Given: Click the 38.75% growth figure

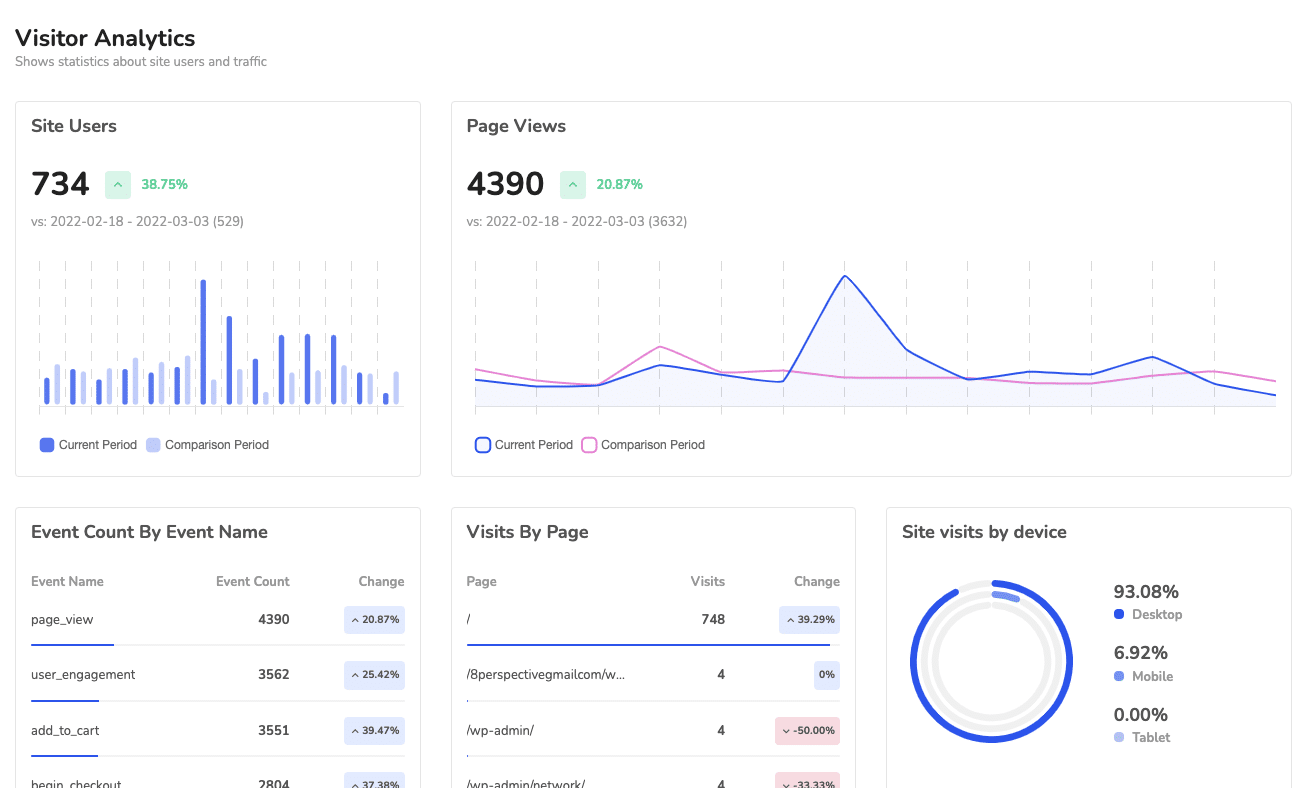Looking at the screenshot, I should [164, 185].
